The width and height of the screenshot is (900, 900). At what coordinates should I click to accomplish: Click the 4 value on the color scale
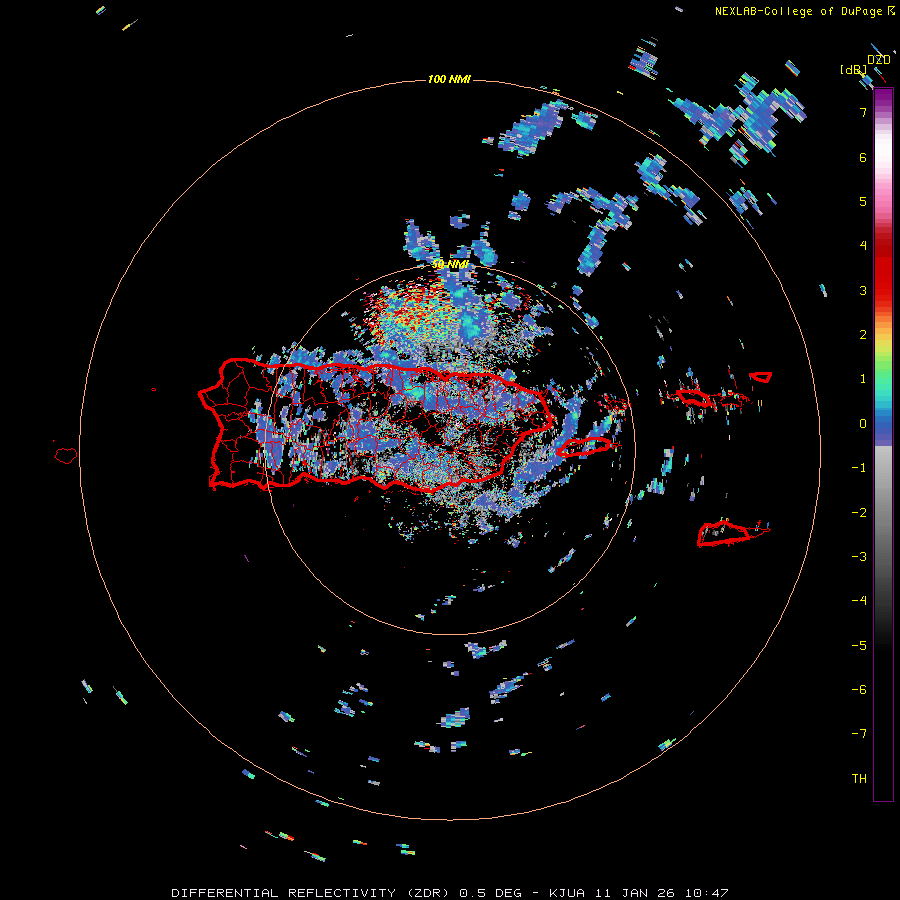[863, 246]
